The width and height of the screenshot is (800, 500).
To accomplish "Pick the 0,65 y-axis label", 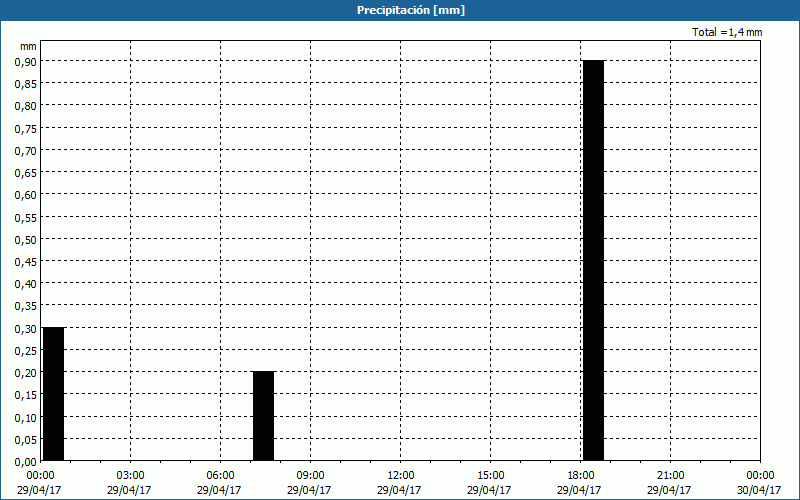I will click(26, 172).
